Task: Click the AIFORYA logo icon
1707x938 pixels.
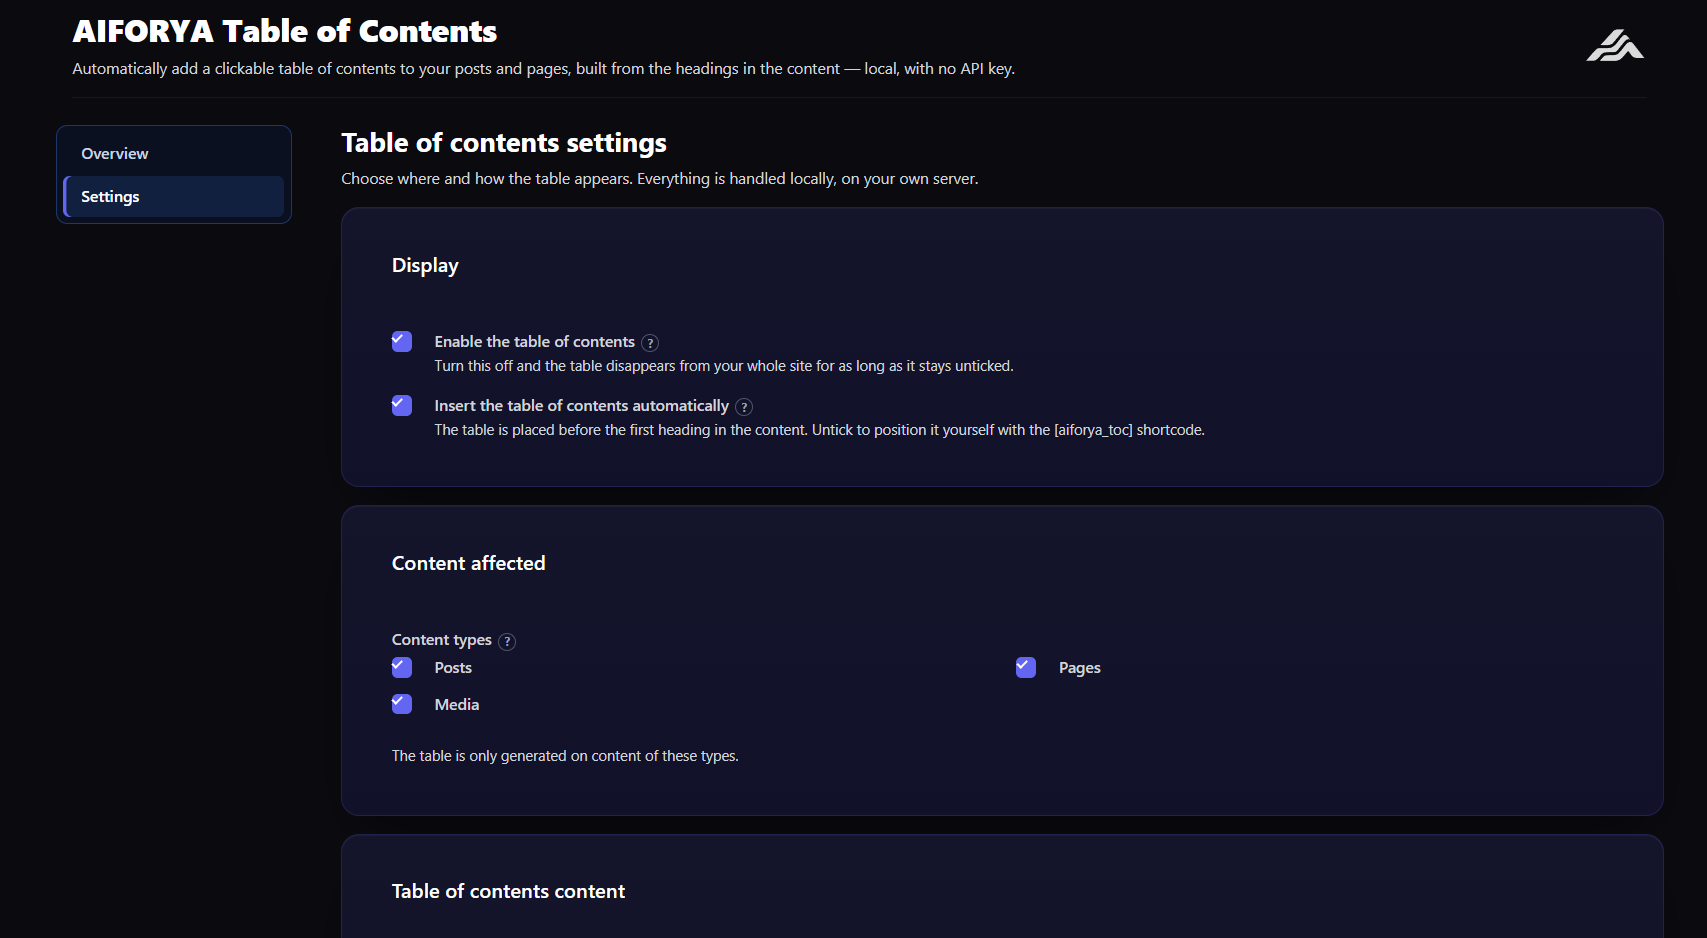Action: 1614,45
